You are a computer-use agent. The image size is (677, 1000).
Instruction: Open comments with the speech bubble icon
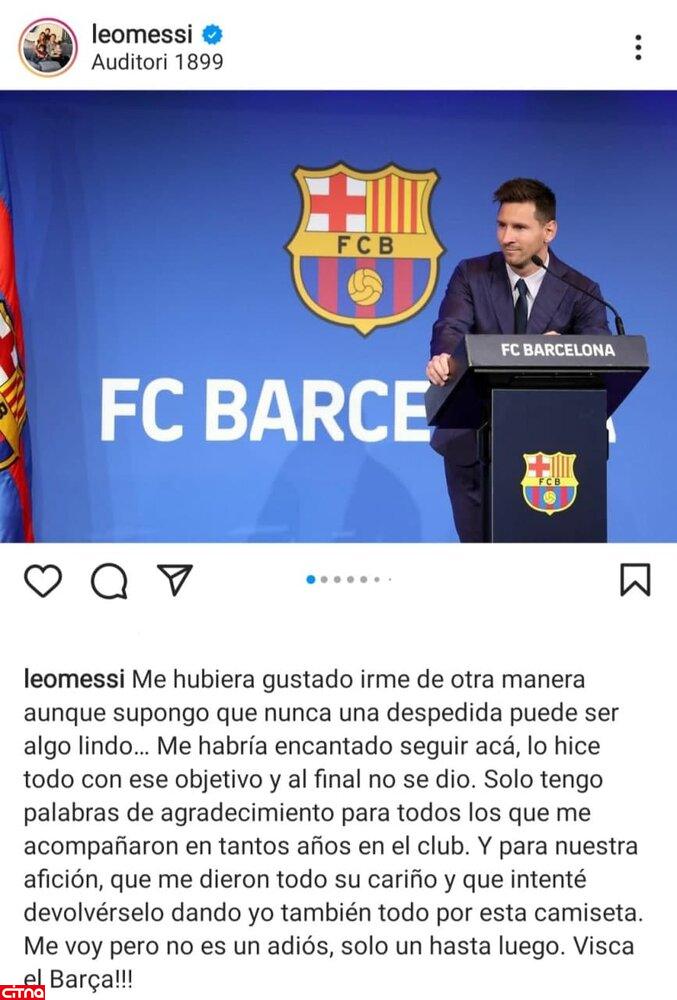pyautogui.click(x=108, y=580)
